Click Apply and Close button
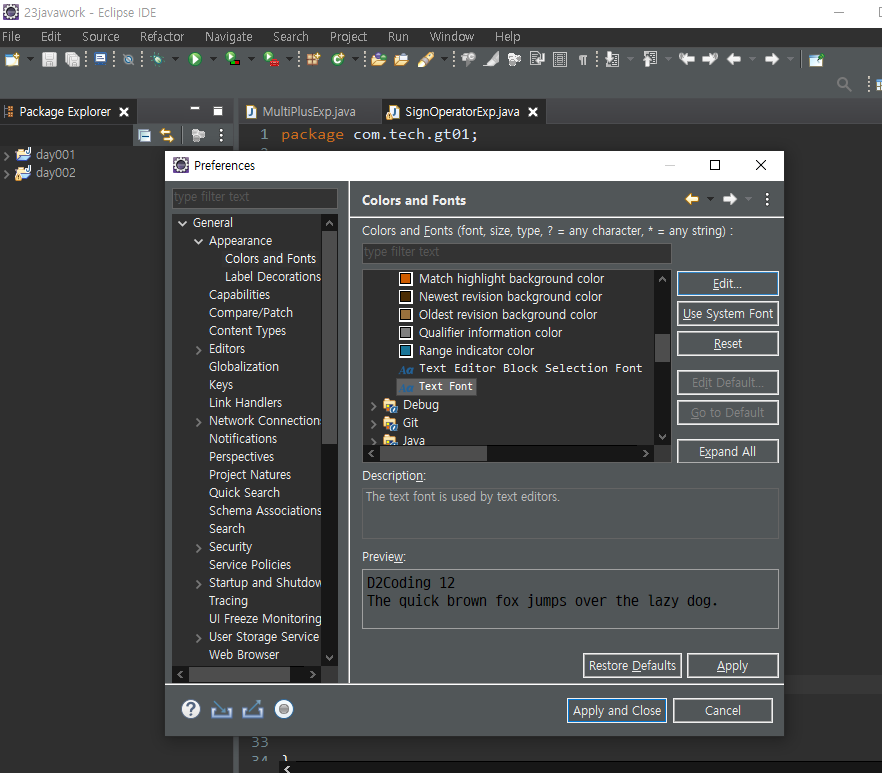The width and height of the screenshot is (882, 773). point(616,711)
